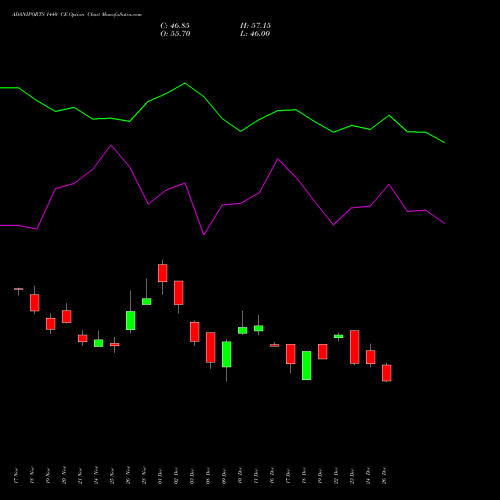Select the last red candlestick for 26 Dec

[387, 373]
